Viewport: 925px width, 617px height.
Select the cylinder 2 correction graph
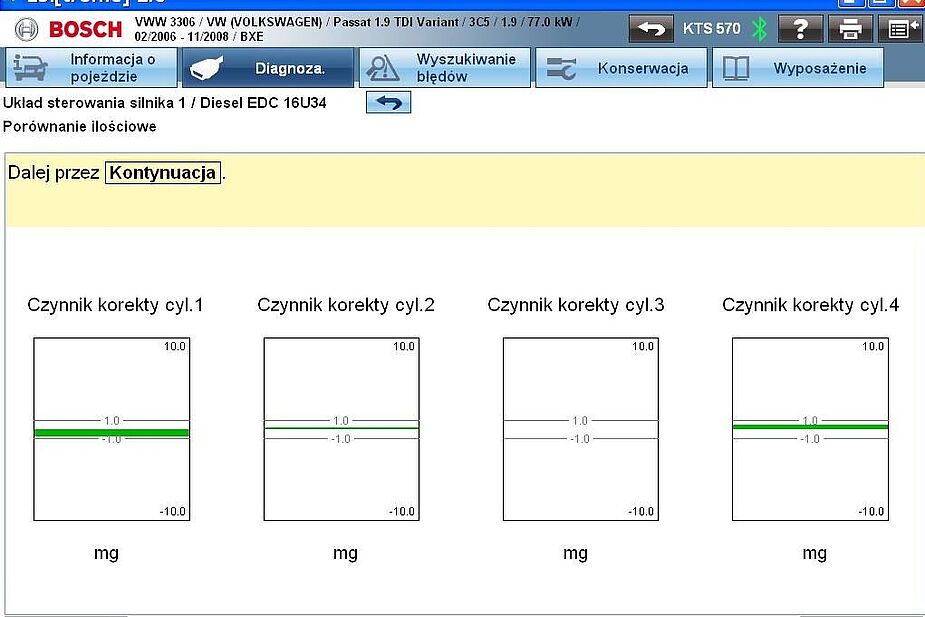pyautogui.click(x=341, y=429)
